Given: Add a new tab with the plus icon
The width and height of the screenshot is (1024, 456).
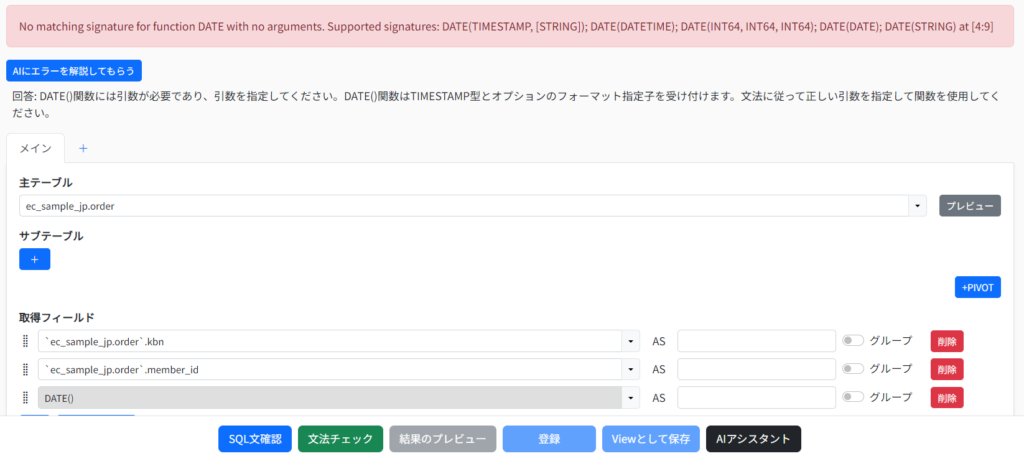Looking at the screenshot, I should coord(83,148).
